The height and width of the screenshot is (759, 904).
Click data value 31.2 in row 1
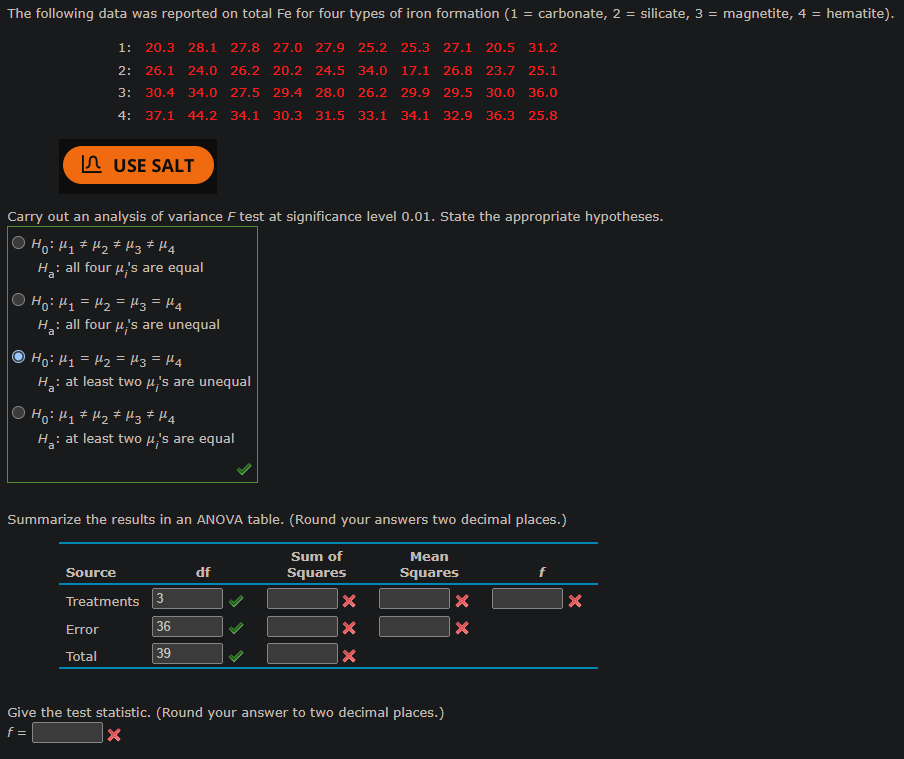(543, 48)
